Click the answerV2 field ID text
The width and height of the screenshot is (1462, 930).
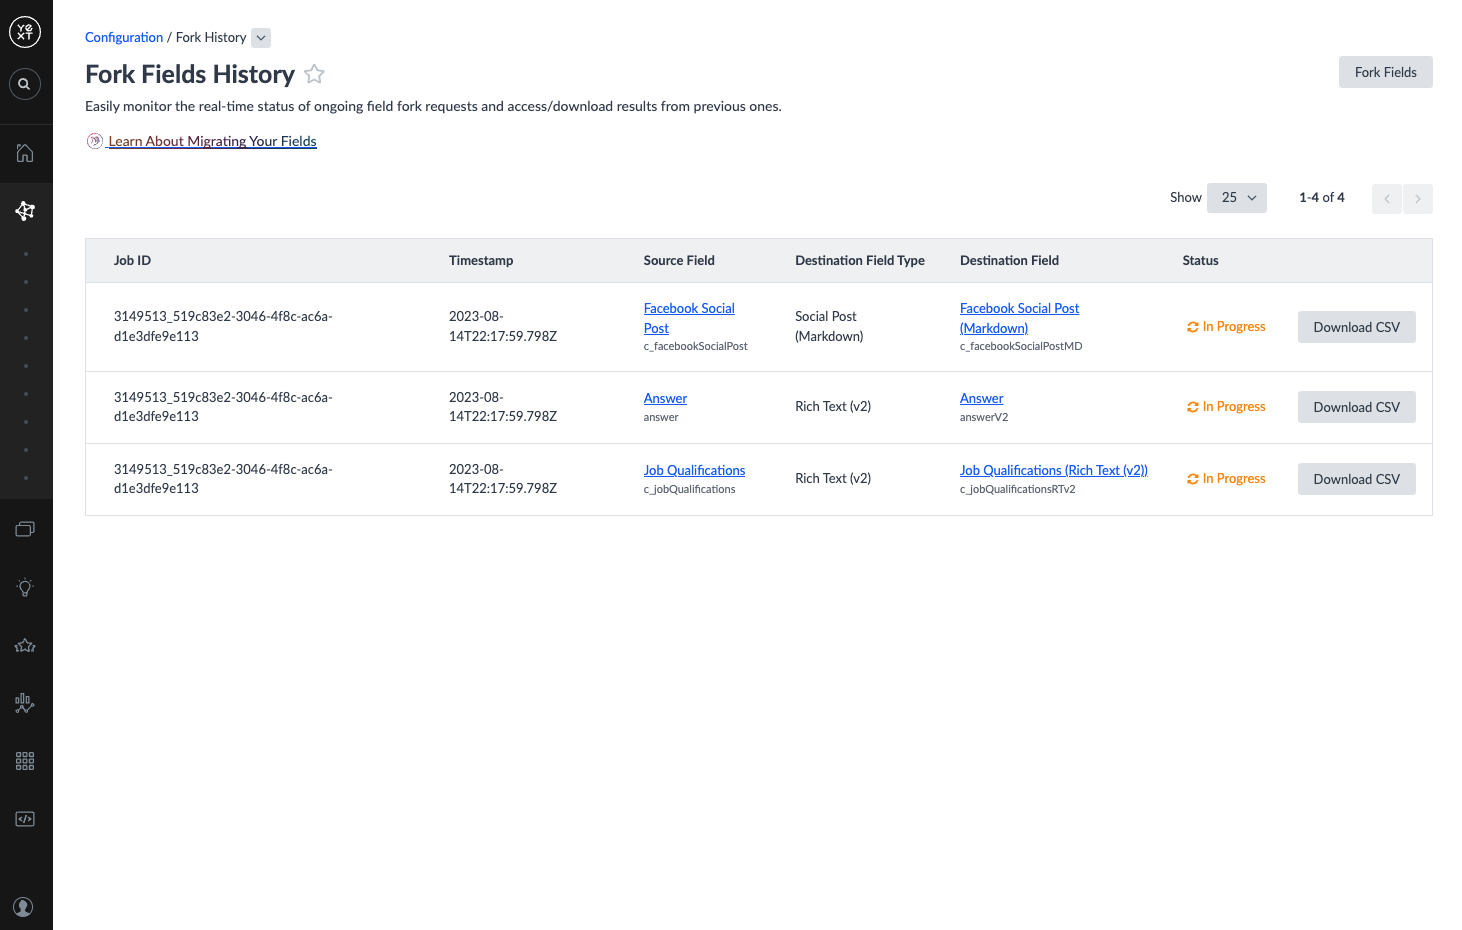click(x=984, y=417)
